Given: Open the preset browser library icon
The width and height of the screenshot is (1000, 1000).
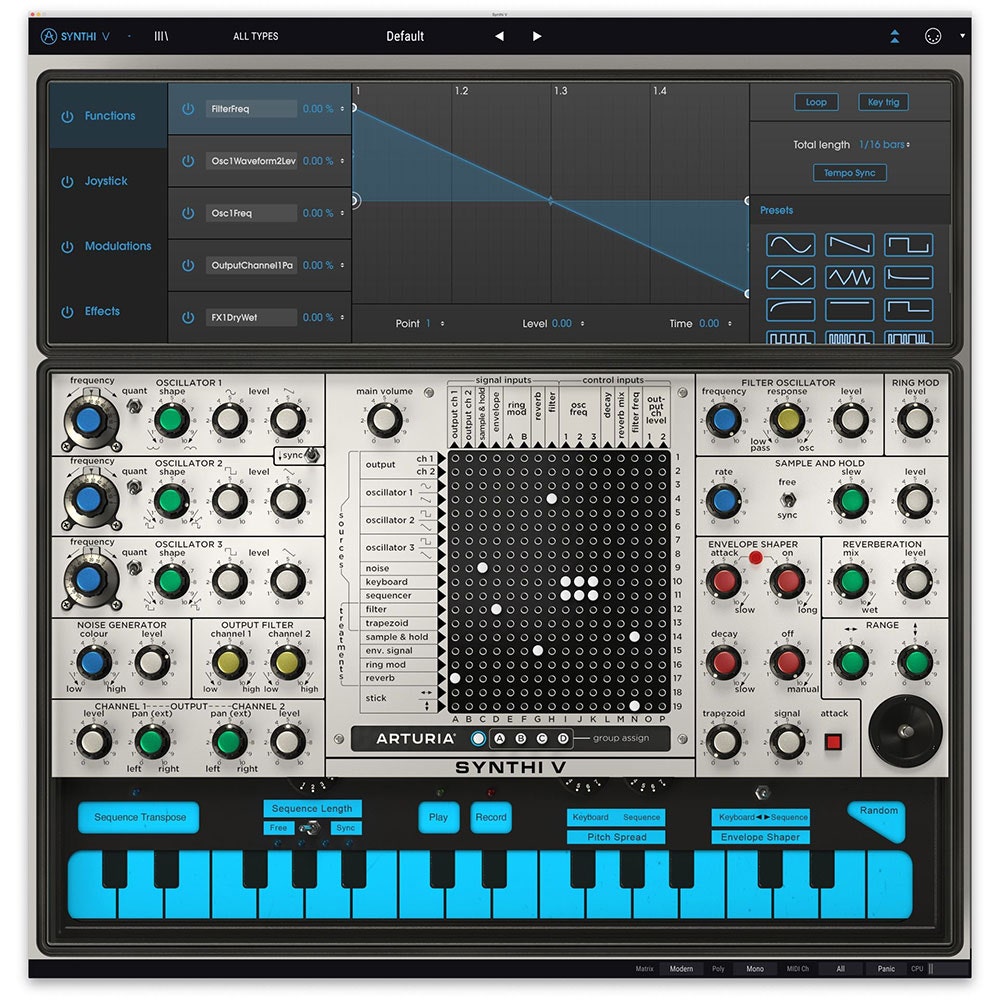Looking at the screenshot, I should tap(161, 36).
